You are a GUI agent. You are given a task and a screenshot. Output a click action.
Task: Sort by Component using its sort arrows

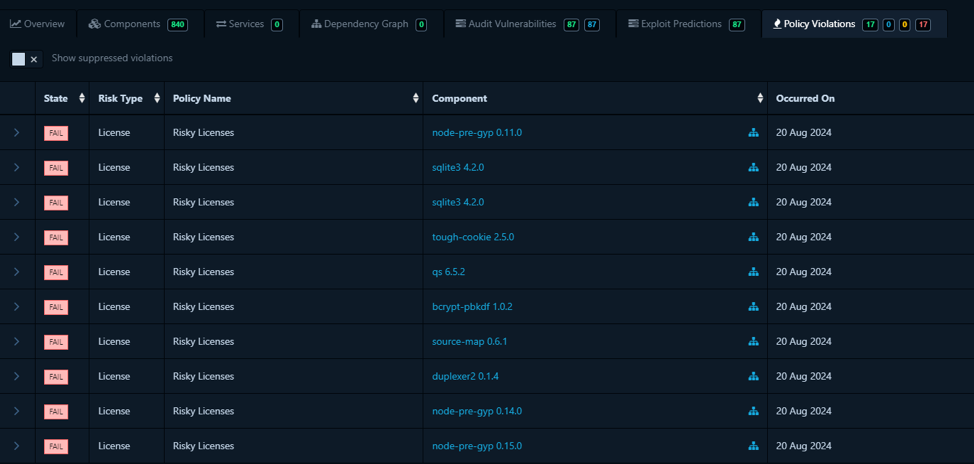pos(760,98)
